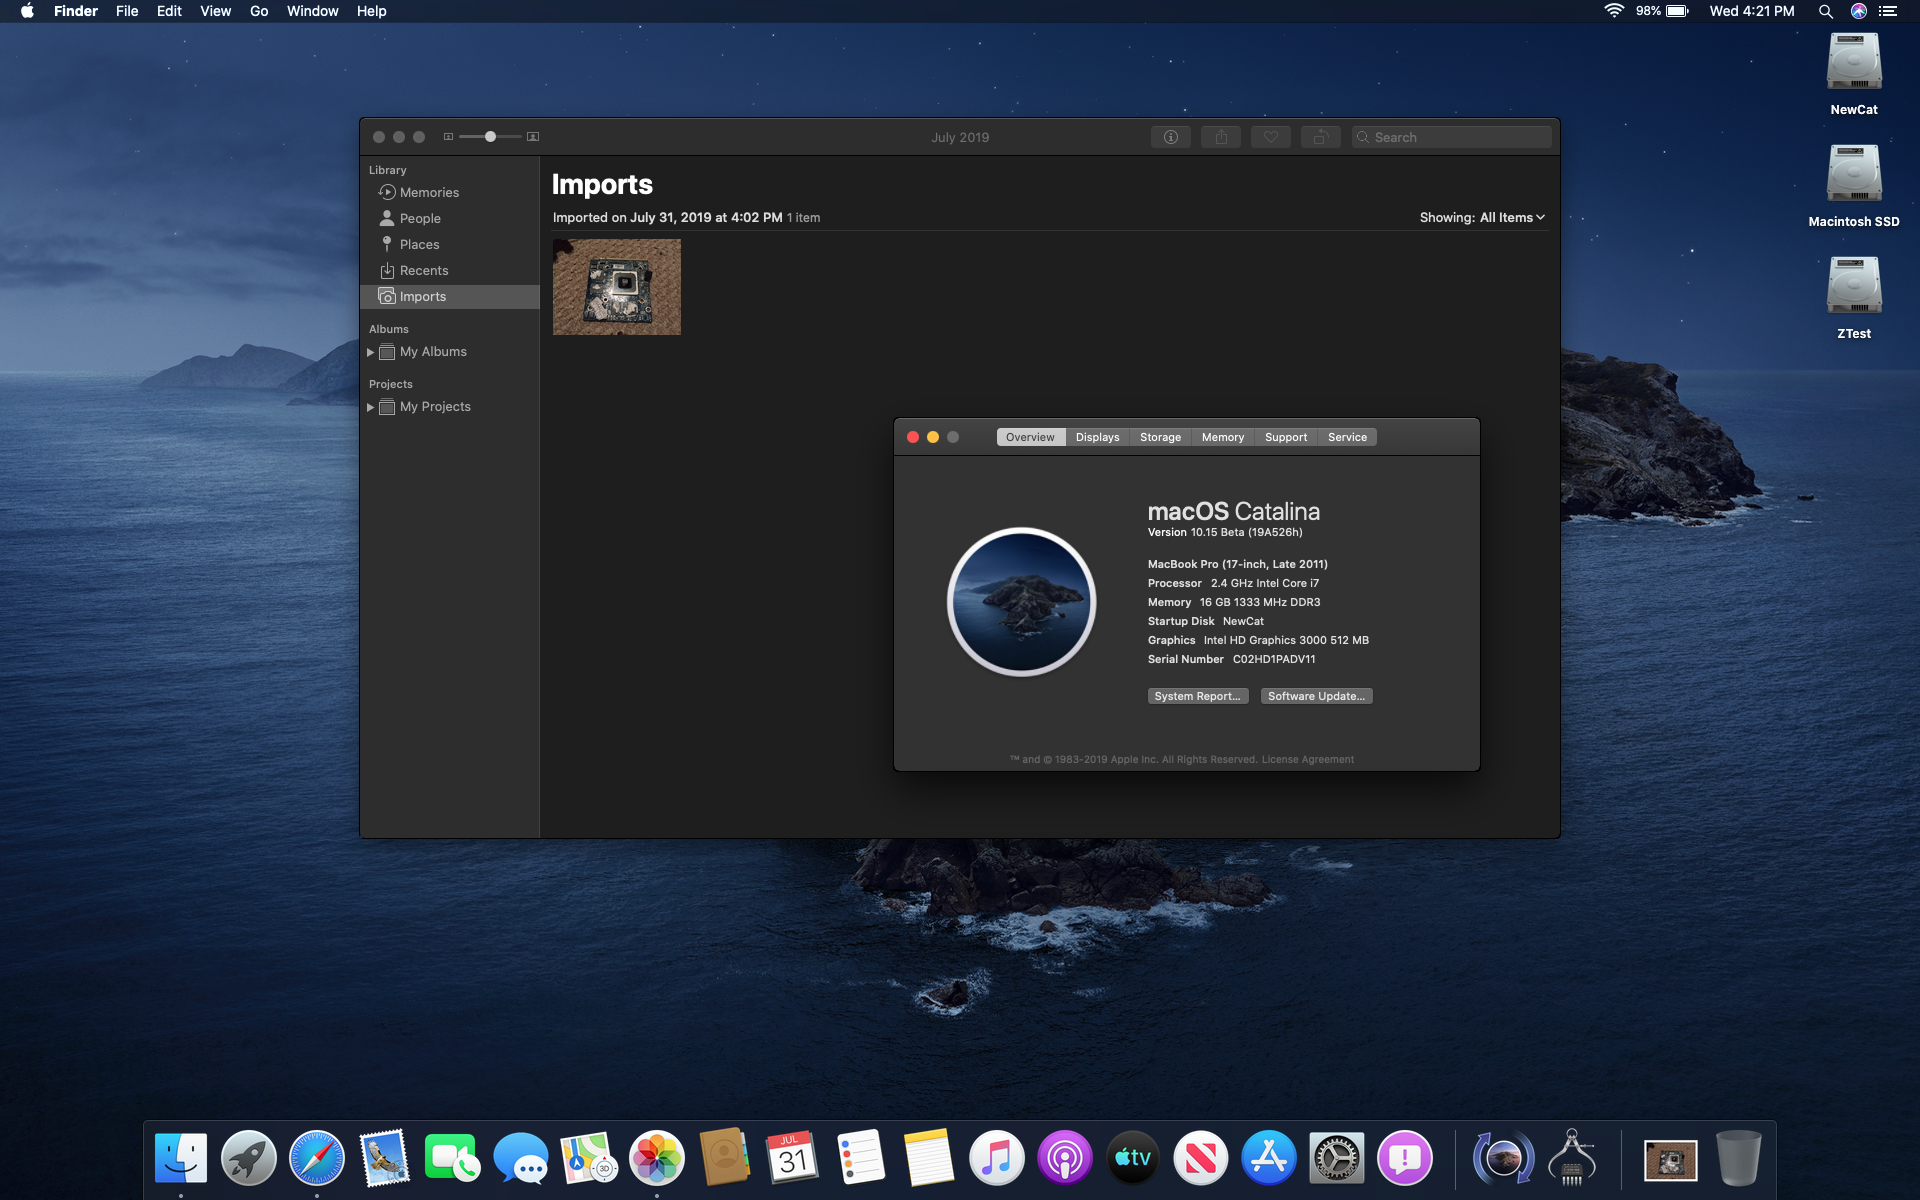Screen dimensions: 1920x1200
Task: Expand the My Projects disclosure triangle
Action: click(x=371, y=407)
